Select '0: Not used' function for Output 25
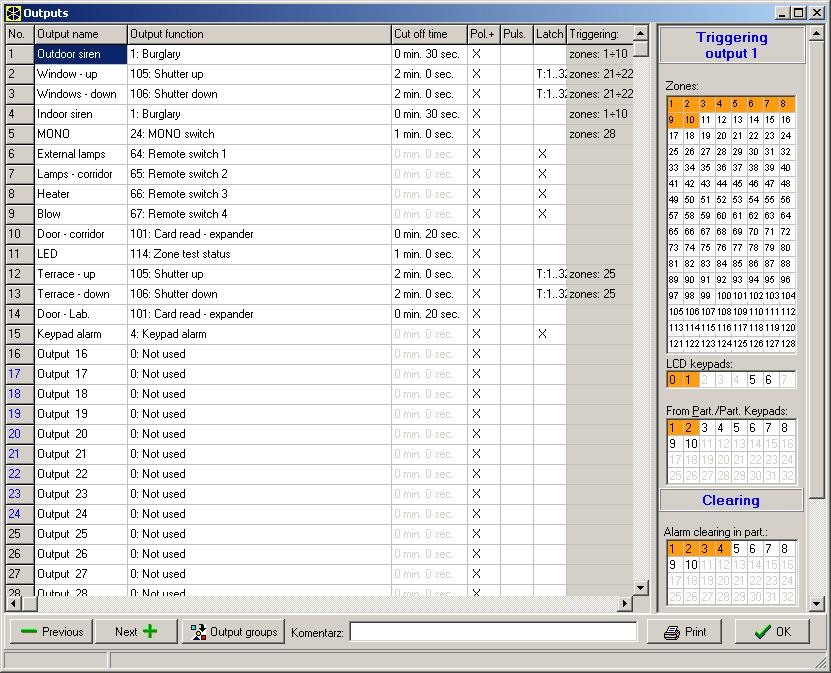 point(260,534)
